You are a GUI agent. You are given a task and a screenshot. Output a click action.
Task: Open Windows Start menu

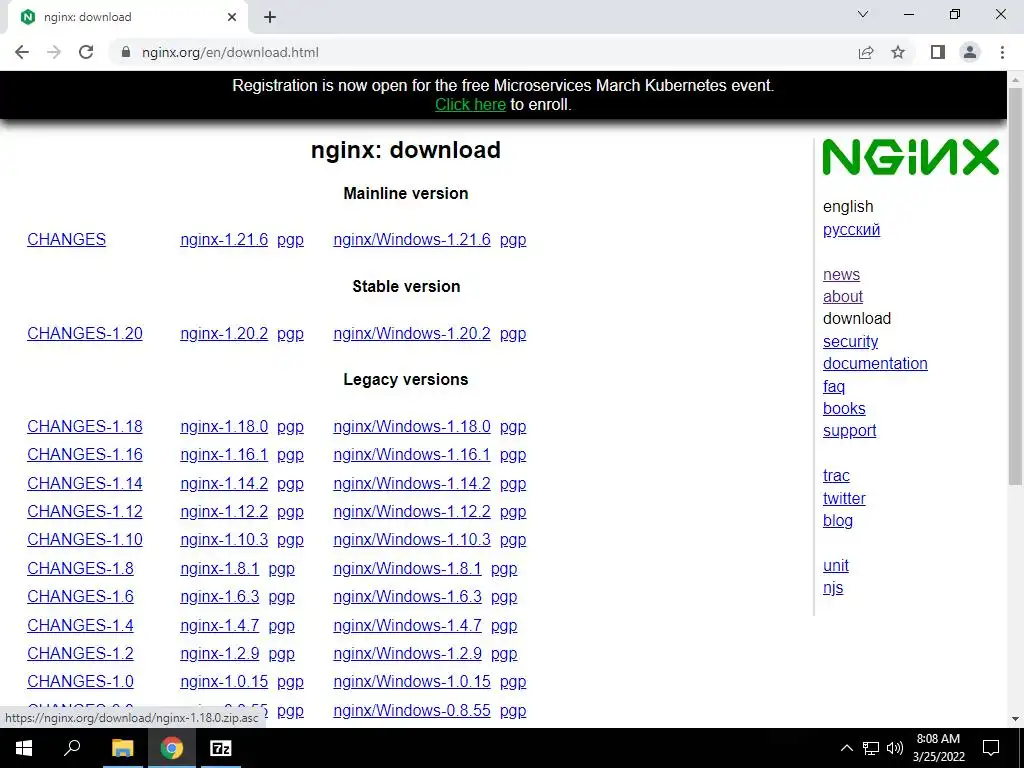[x=24, y=748]
